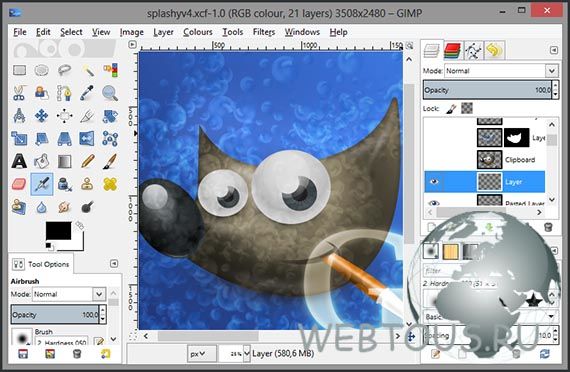Viewport: 570px width, 372px height.
Task: Select the Paths tool
Action: point(64,93)
